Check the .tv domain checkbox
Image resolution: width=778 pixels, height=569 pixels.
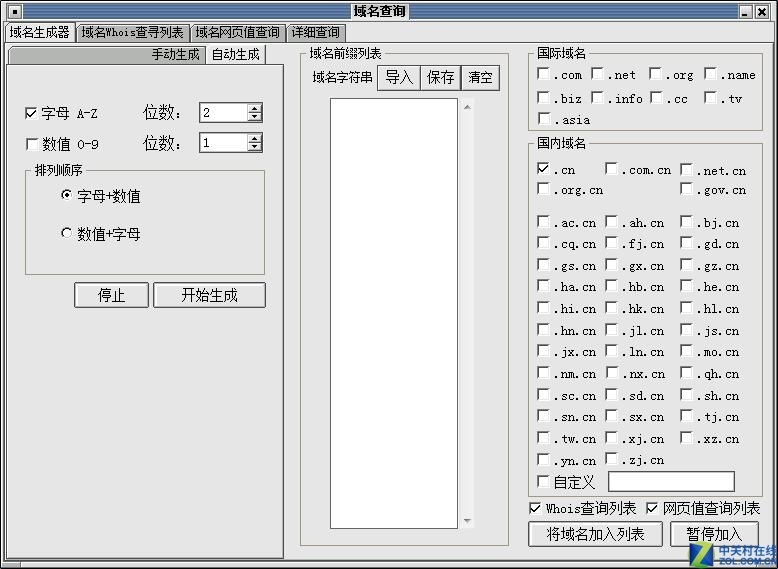pos(711,97)
